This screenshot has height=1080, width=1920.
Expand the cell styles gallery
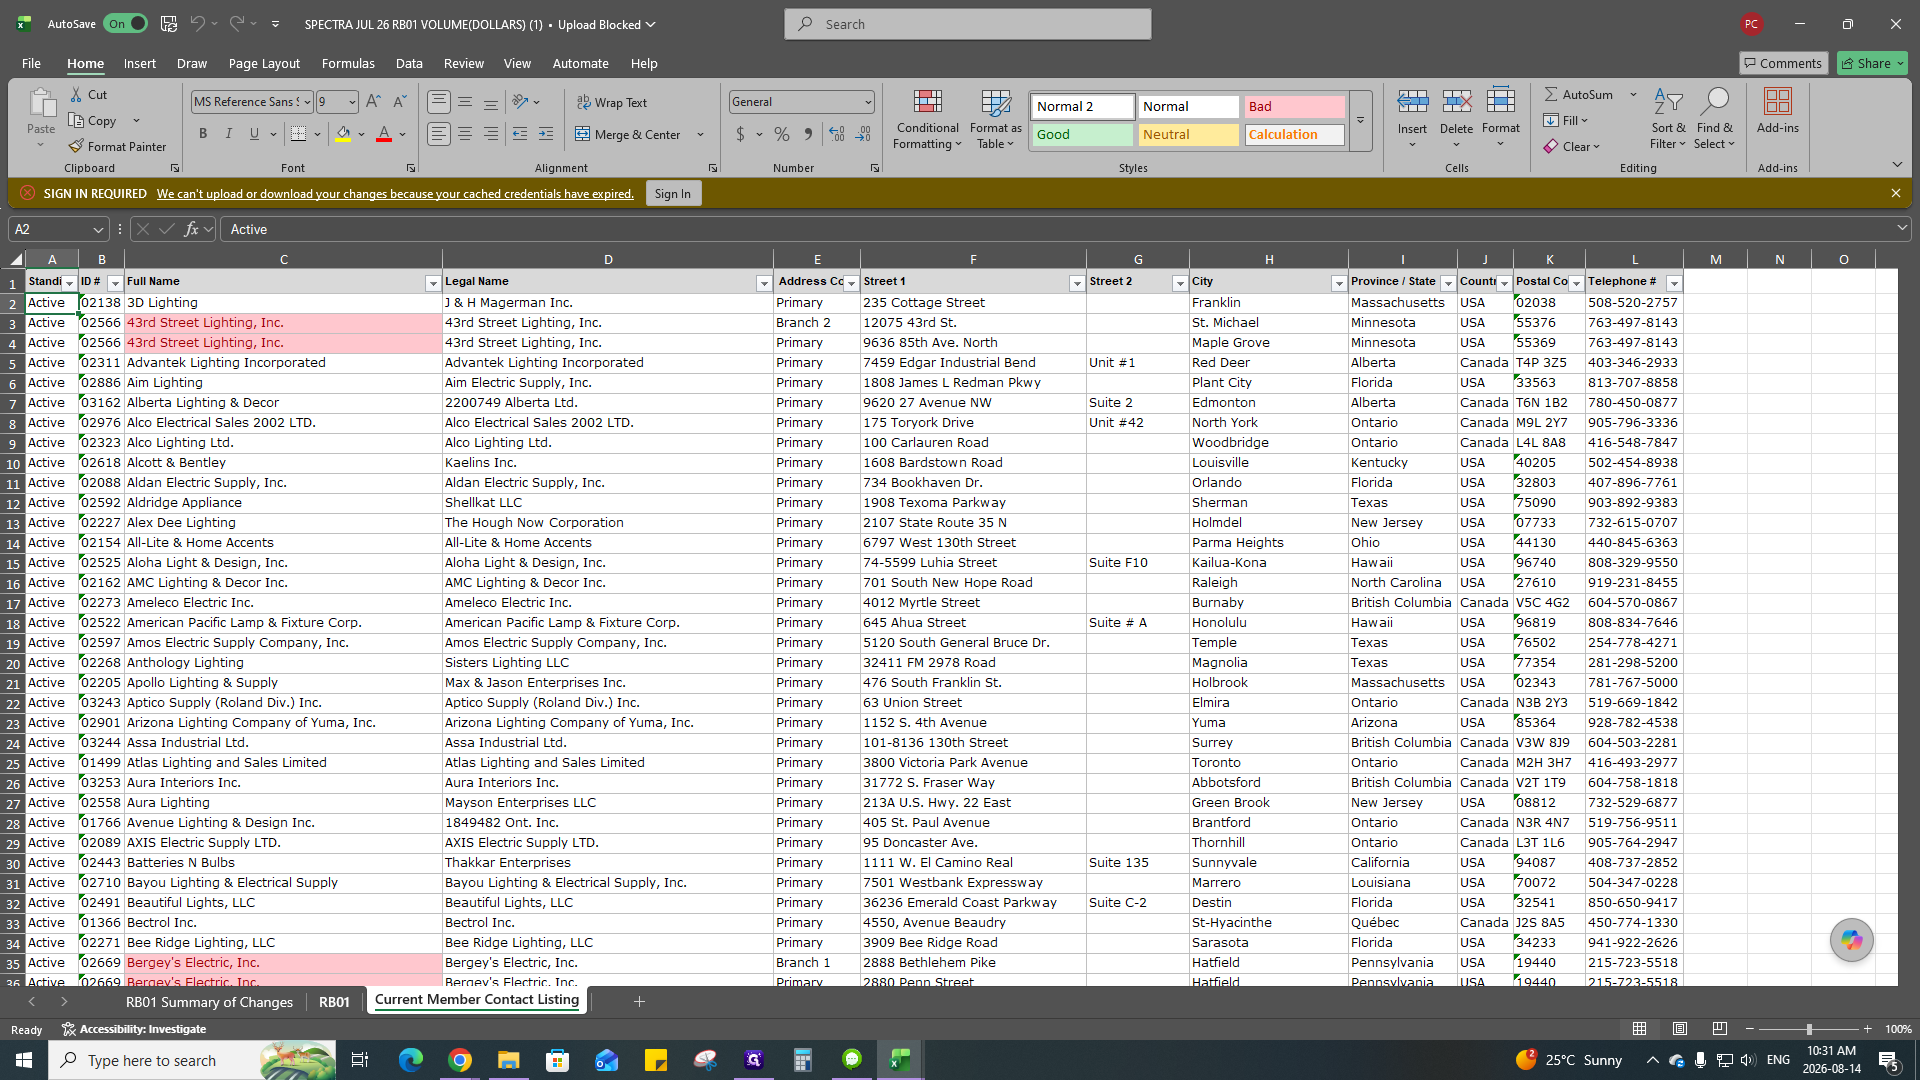(x=1360, y=121)
